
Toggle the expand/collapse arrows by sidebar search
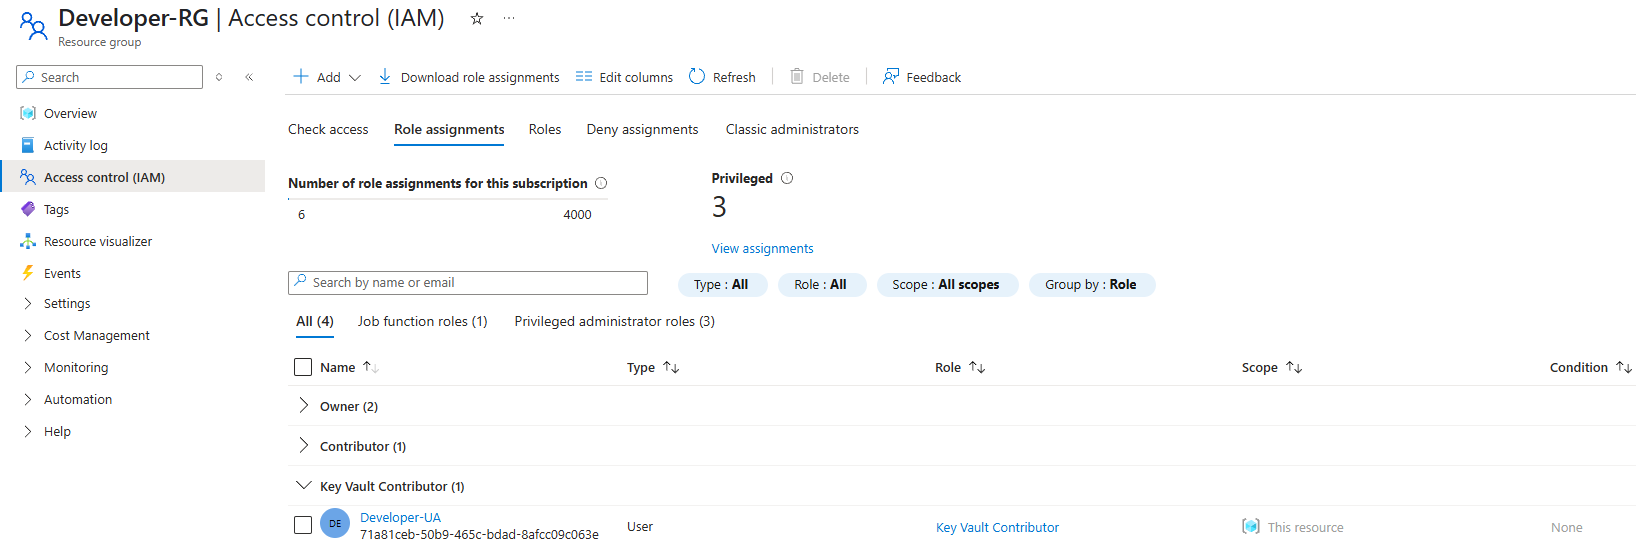pos(219,77)
